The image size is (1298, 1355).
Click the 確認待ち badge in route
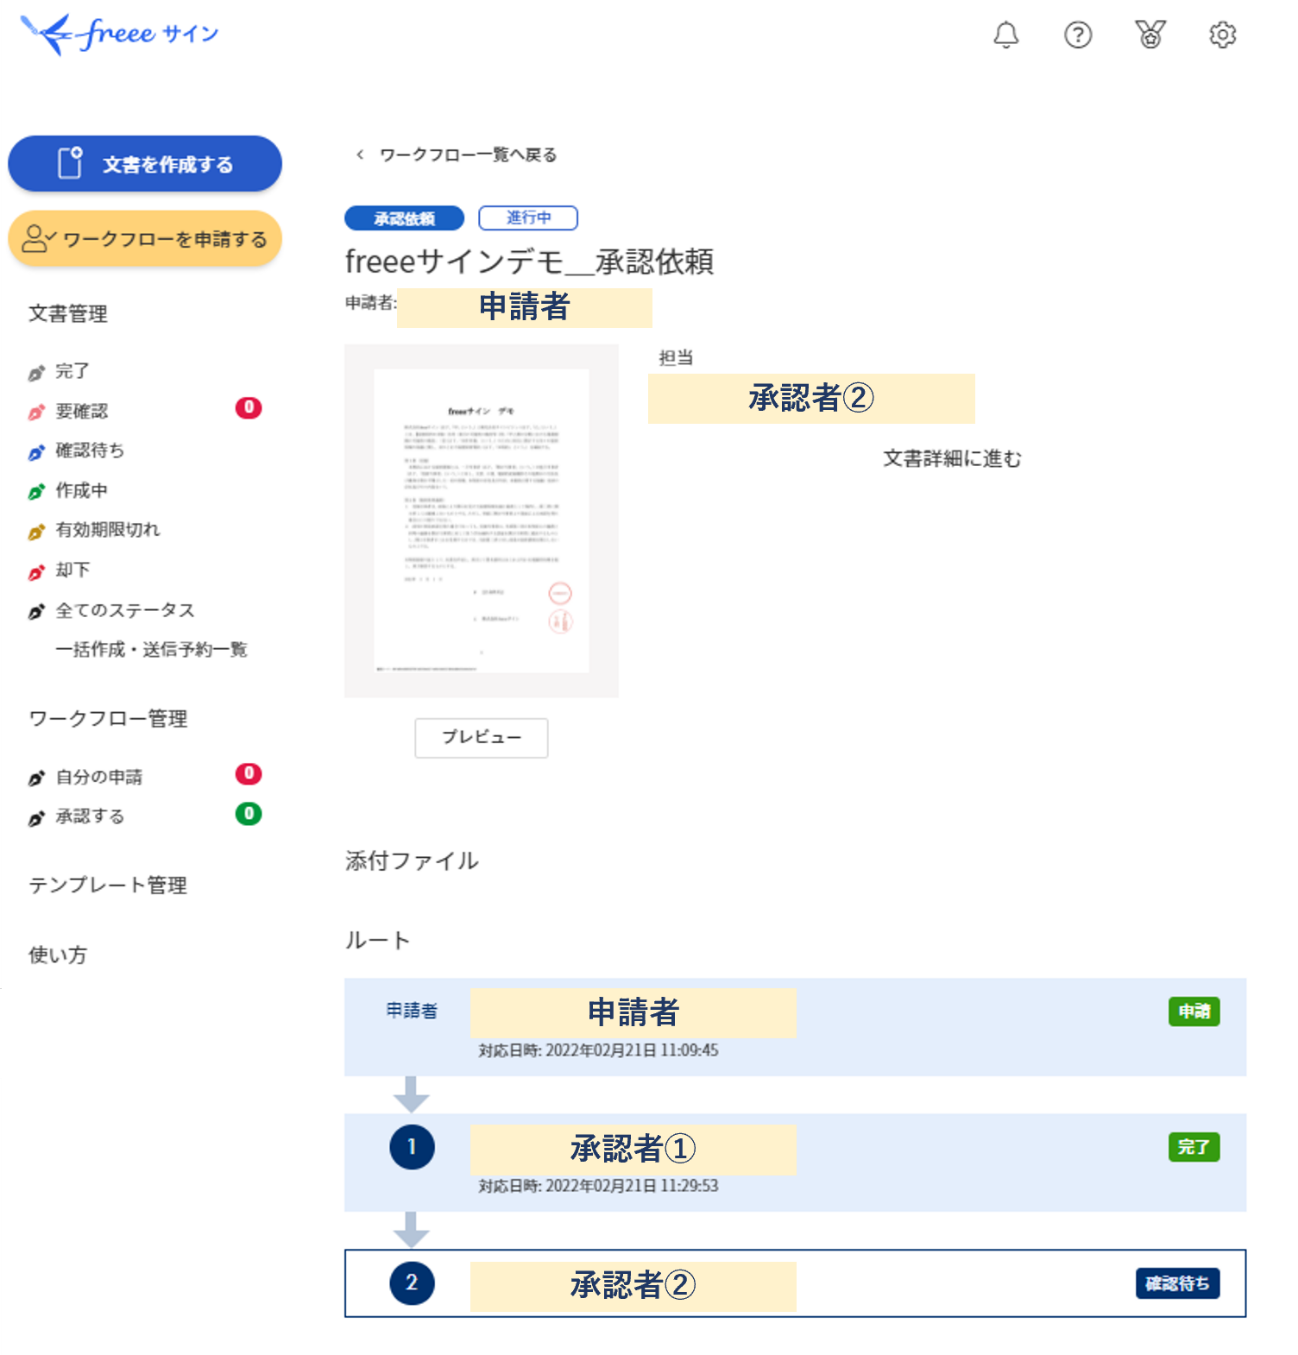pyautogui.click(x=1178, y=1284)
